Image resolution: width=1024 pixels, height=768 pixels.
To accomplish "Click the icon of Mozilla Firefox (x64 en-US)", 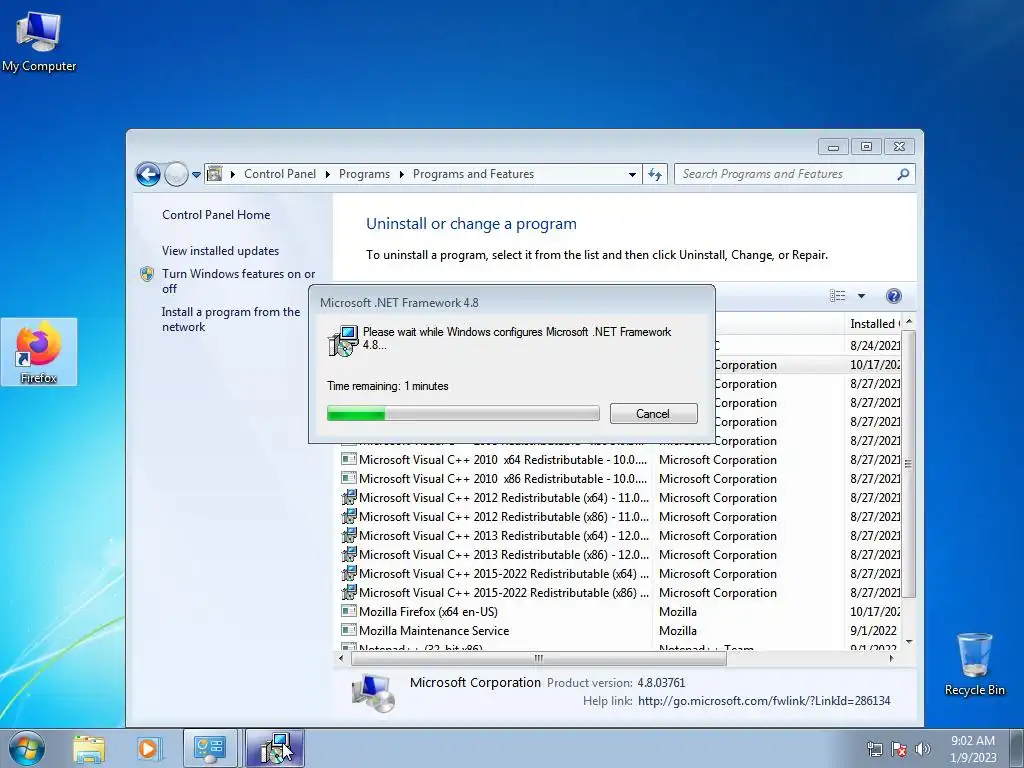I will point(349,611).
